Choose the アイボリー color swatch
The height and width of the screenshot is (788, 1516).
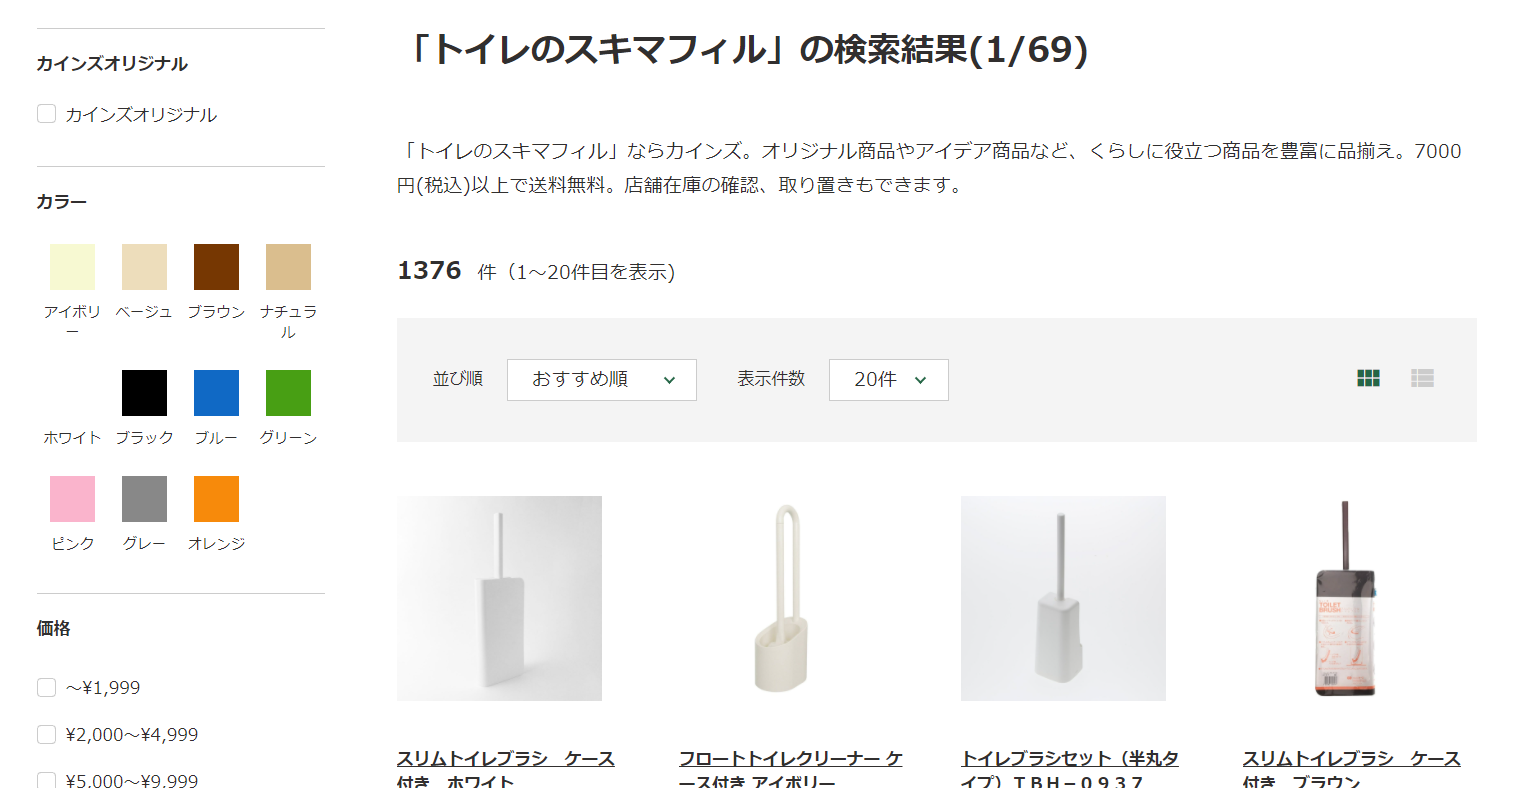[72, 267]
